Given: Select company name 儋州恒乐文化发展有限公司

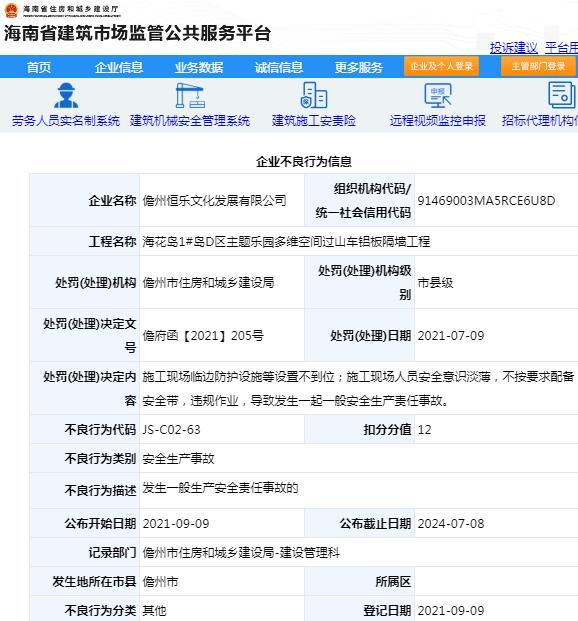Looking at the screenshot, I should 214,201.
